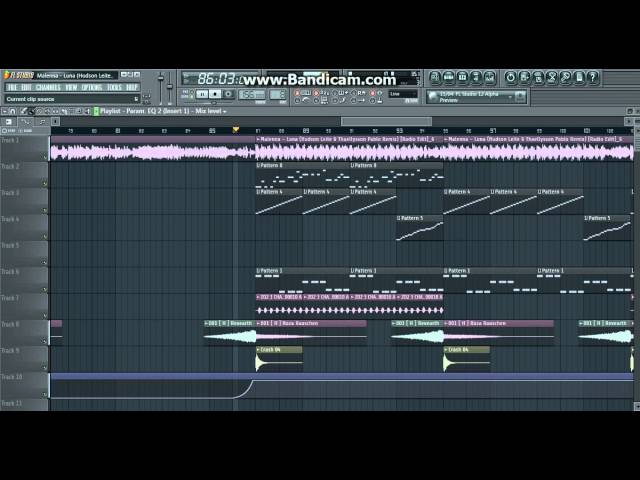This screenshot has width=640, height=480.
Task: Open the VIEW menu
Action: click(x=71, y=87)
